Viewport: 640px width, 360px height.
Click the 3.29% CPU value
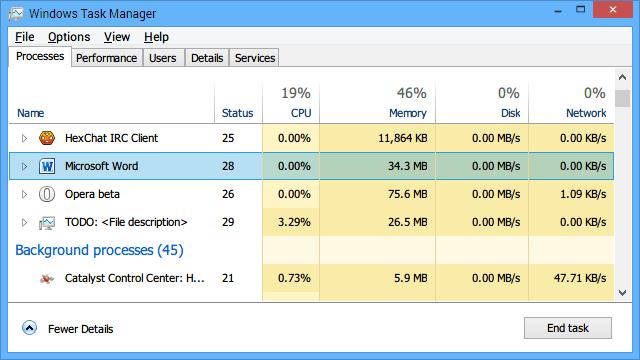[294, 222]
